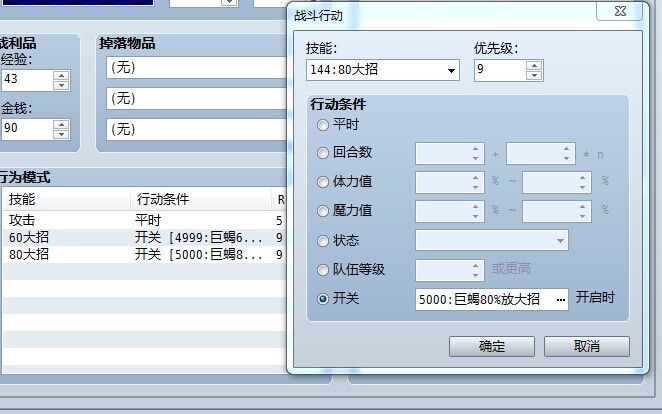Increase 金钱 value with up arrow
Viewport: 662px width, 414px height.
[x=61, y=124]
